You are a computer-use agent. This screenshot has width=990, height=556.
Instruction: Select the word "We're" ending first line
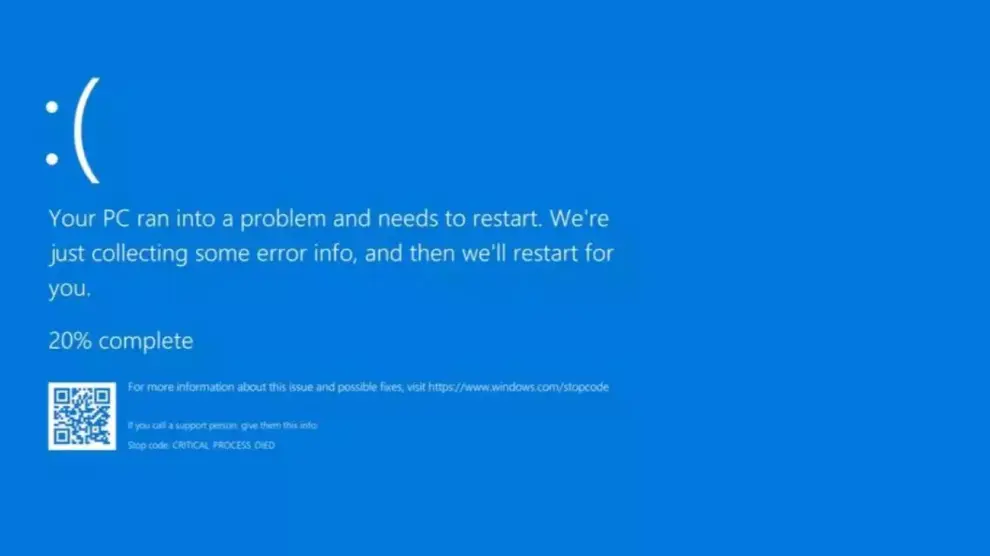point(579,218)
